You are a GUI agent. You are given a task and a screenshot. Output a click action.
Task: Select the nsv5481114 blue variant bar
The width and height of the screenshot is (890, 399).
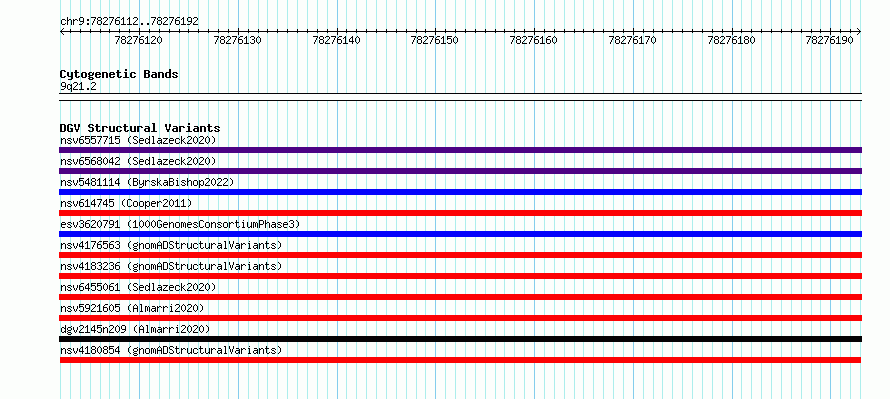[x=460, y=192]
